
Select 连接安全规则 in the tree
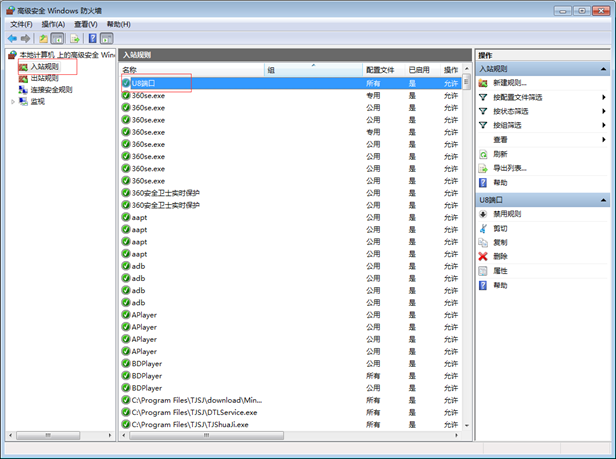click(50, 89)
